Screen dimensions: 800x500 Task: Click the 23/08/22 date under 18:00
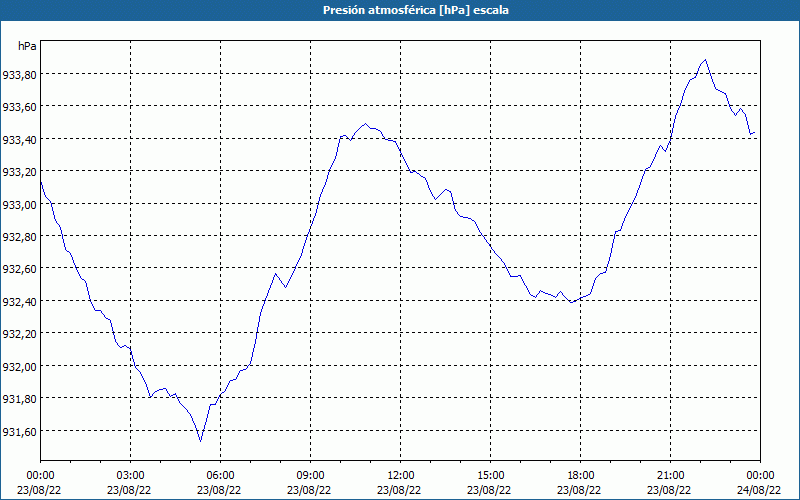point(579,490)
